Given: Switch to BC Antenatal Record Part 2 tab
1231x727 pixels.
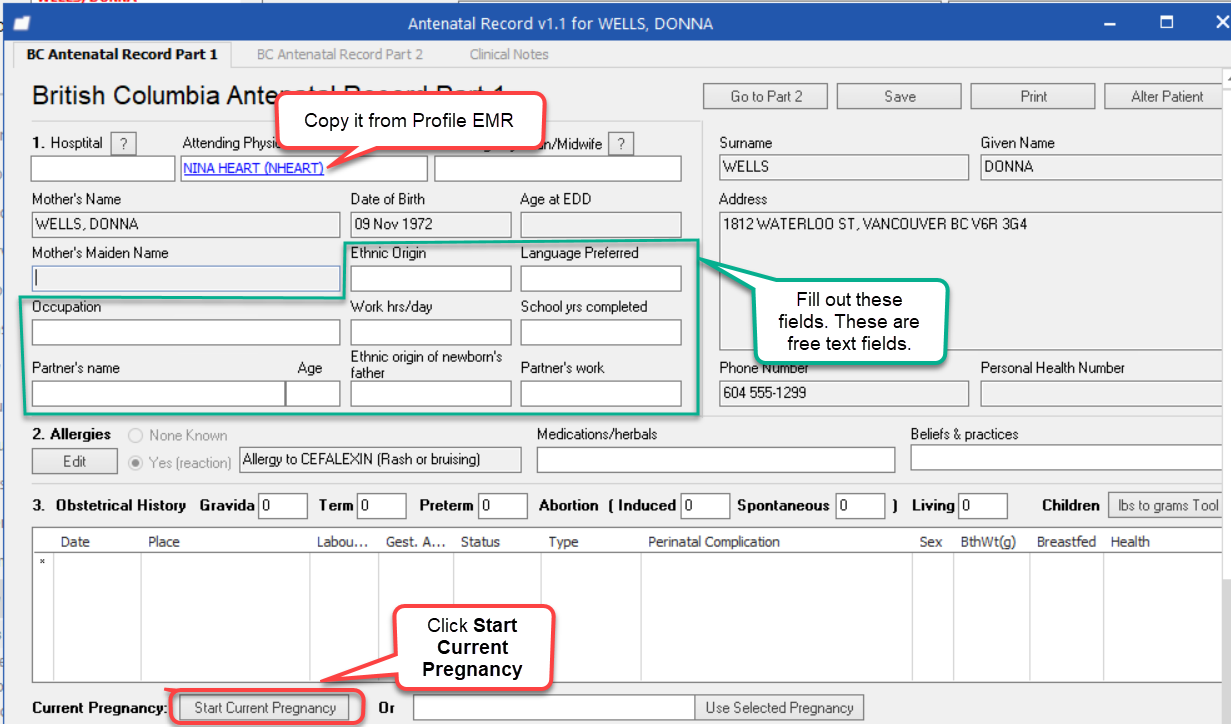Looking at the screenshot, I should (339, 54).
